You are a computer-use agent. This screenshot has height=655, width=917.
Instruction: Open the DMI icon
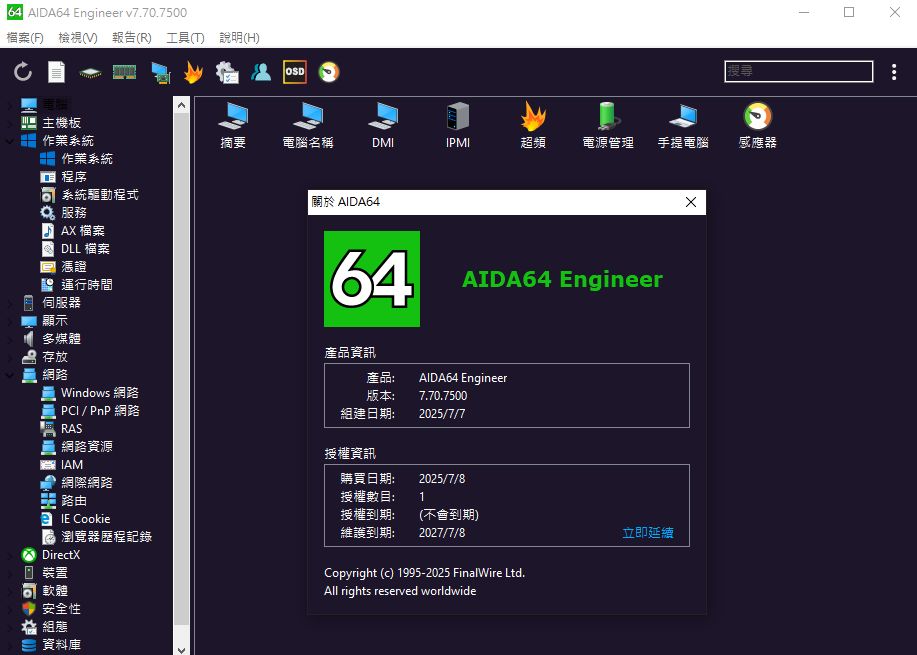[383, 125]
